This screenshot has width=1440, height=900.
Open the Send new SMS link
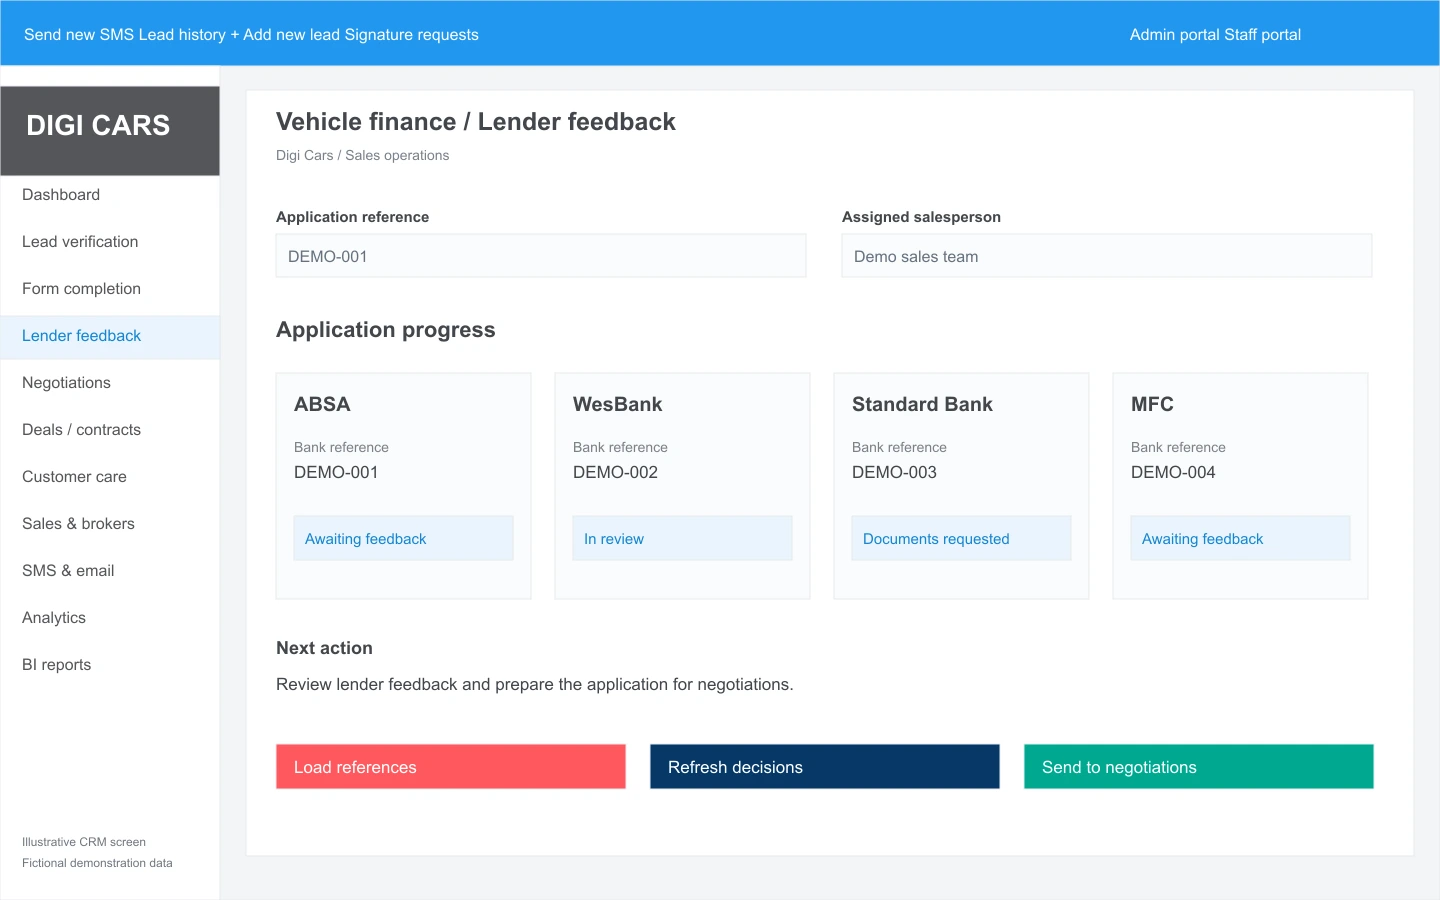(x=79, y=35)
